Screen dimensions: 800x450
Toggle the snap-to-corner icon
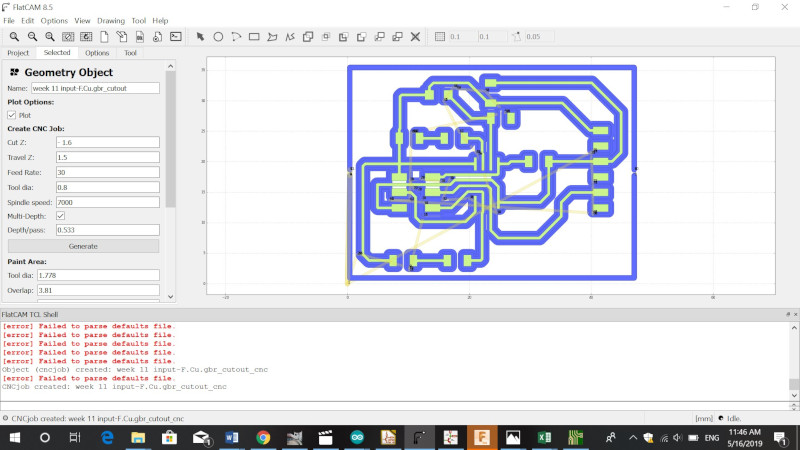click(x=516, y=37)
